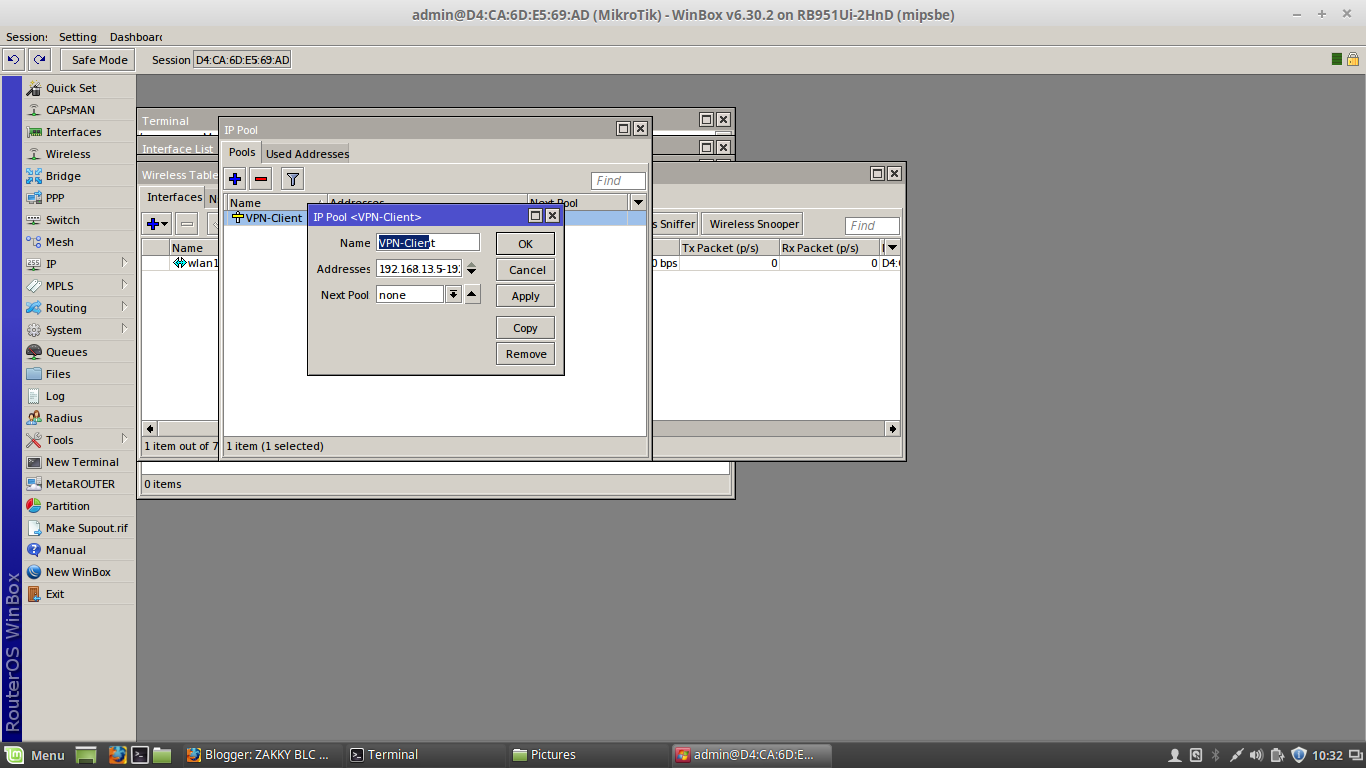Confirm dialog with OK button
This screenshot has width=1366, height=768.
pyautogui.click(x=525, y=244)
